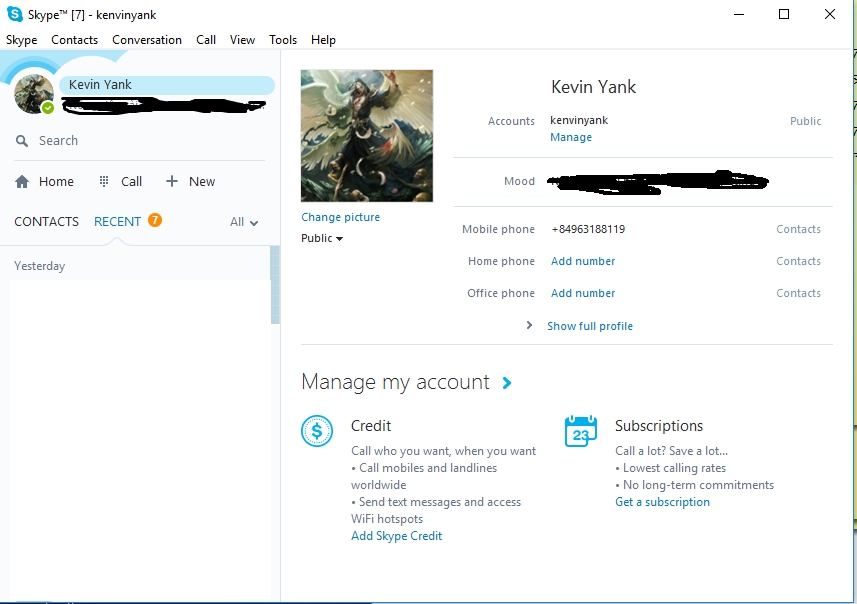Open the Tools menu
This screenshot has height=604, width=857.
[283, 40]
